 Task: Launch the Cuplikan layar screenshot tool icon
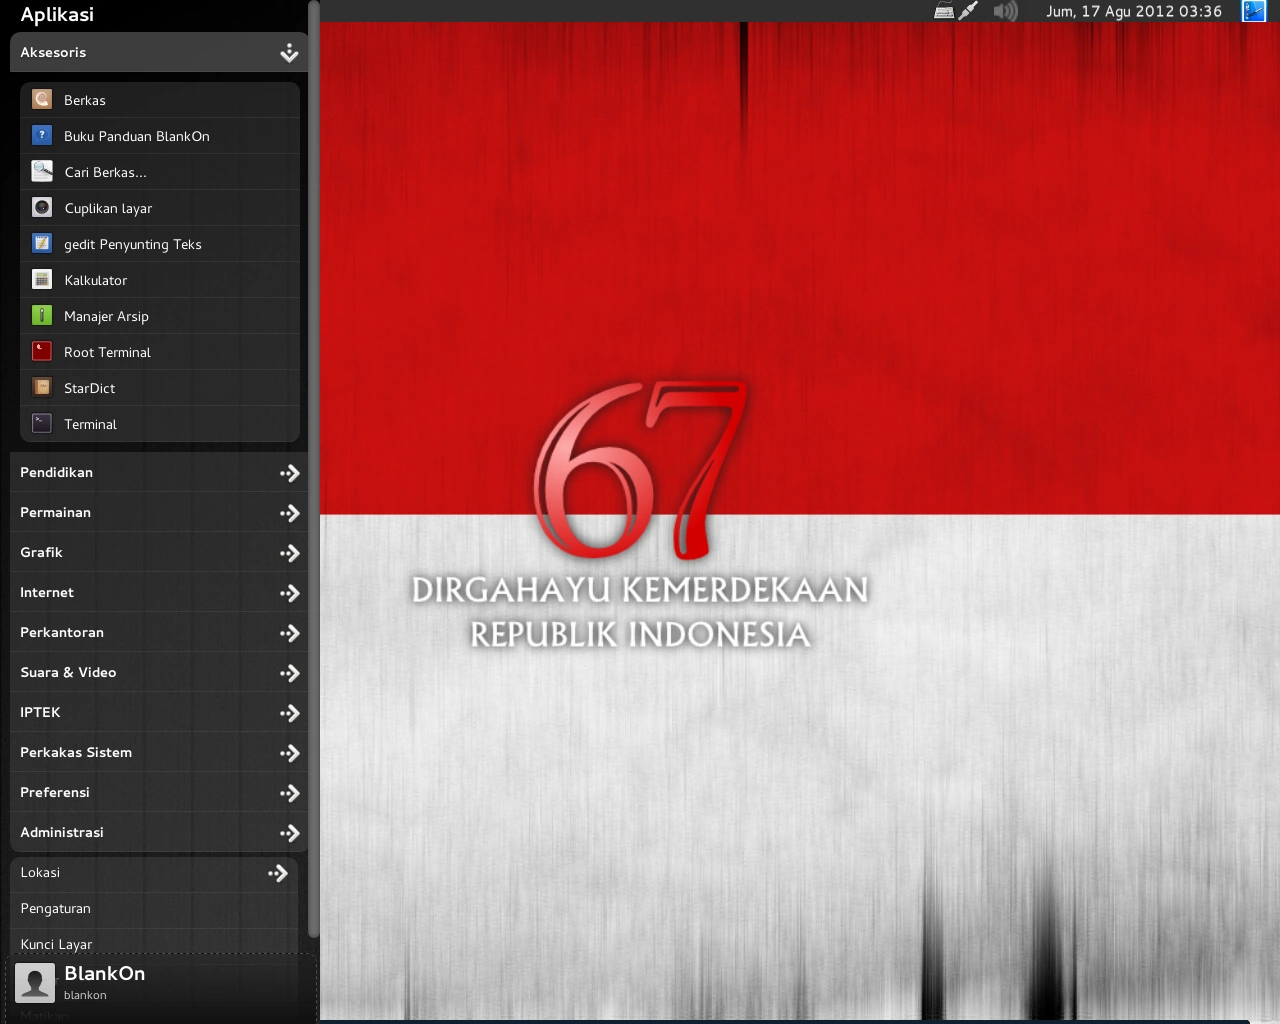tap(42, 208)
